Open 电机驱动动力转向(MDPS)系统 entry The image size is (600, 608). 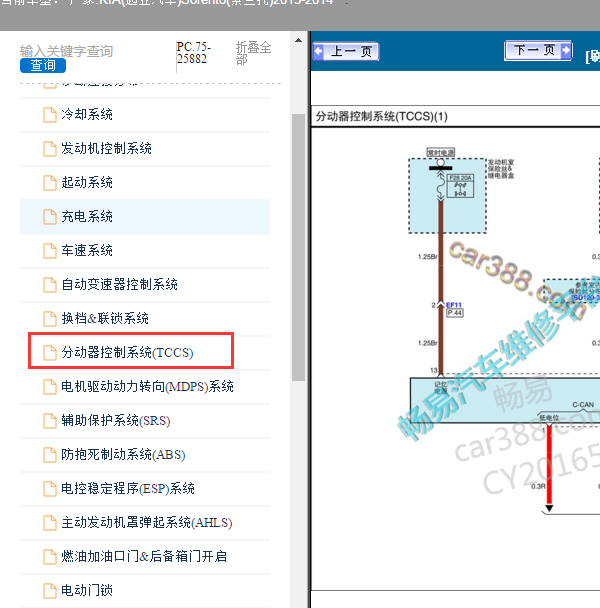(147, 387)
